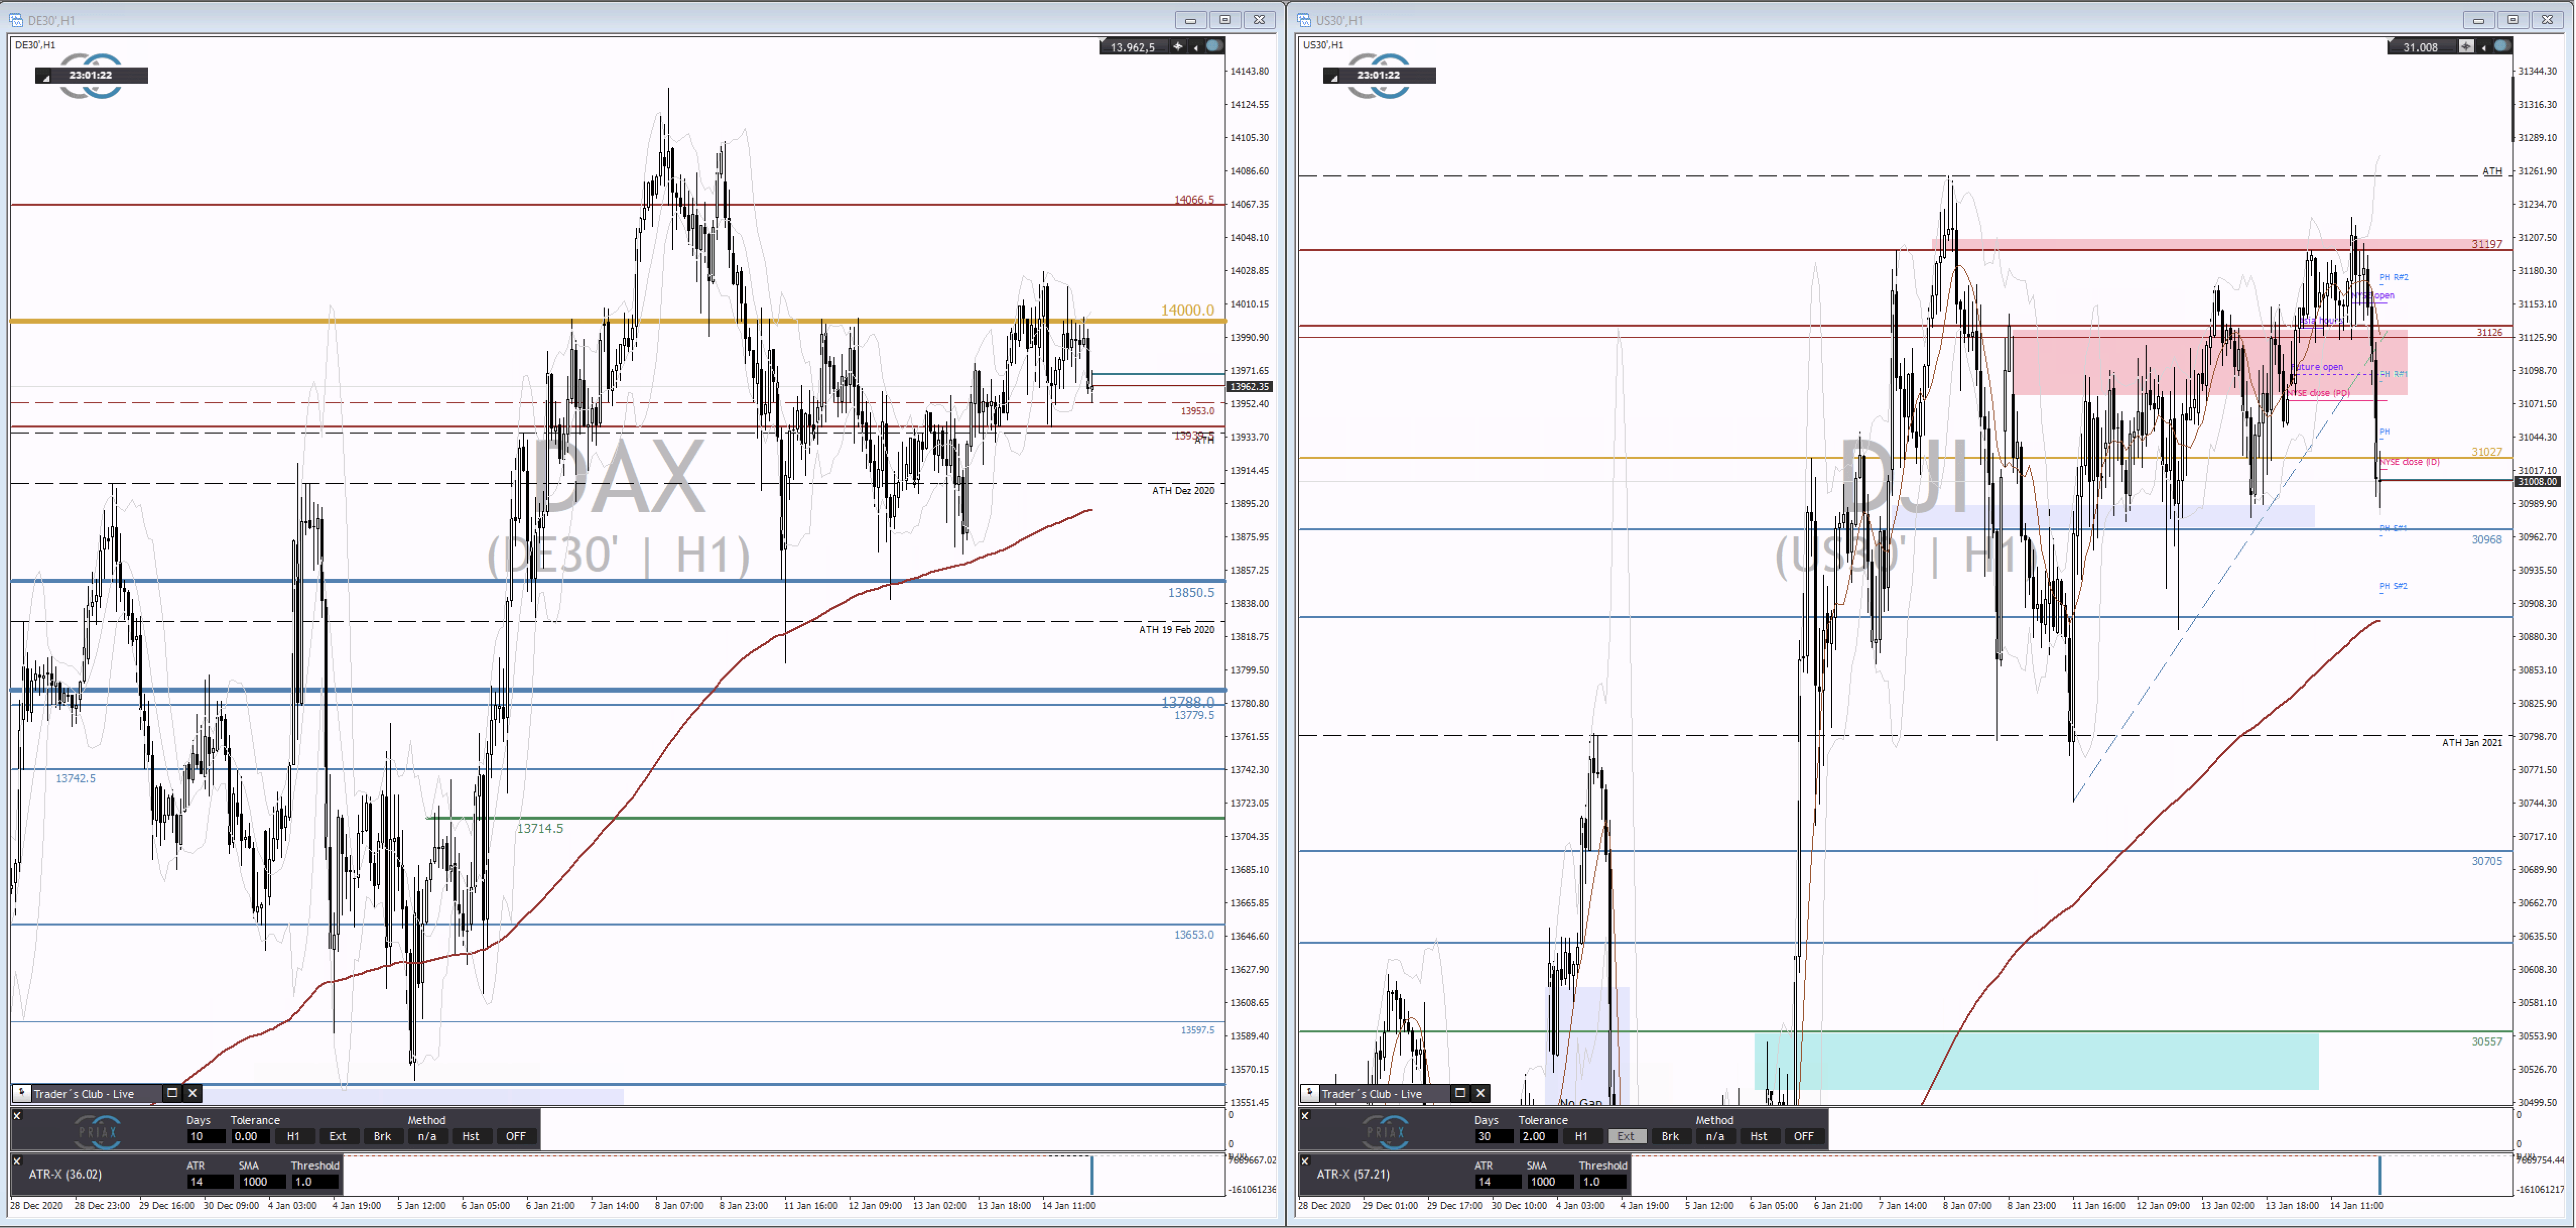
Task: Switch the OFF button in US30 PRIAX panel
Action: pos(1804,1136)
